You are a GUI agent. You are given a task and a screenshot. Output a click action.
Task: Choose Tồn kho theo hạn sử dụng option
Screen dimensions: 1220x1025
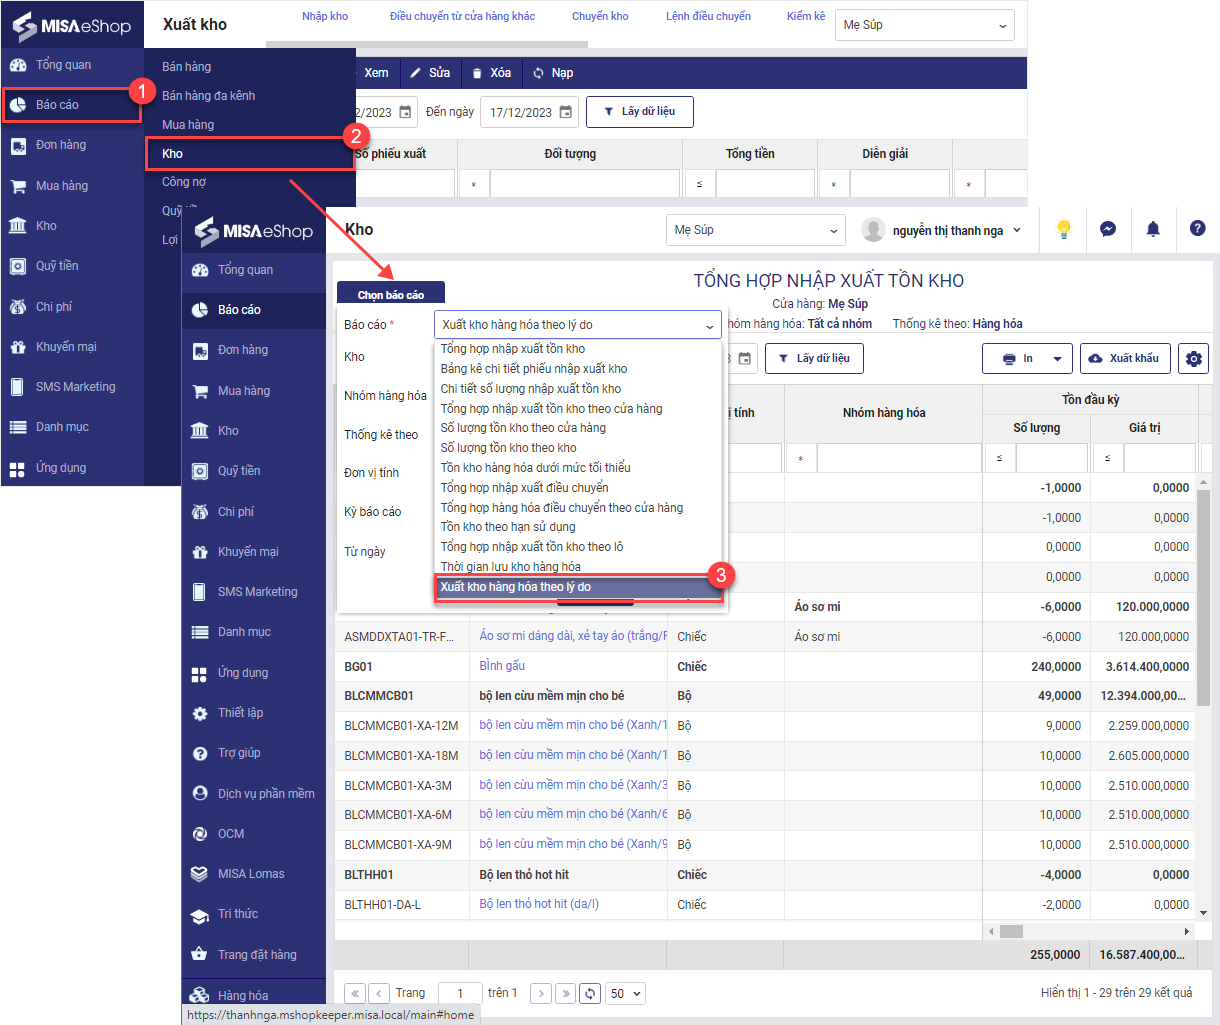click(x=508, y=527)
